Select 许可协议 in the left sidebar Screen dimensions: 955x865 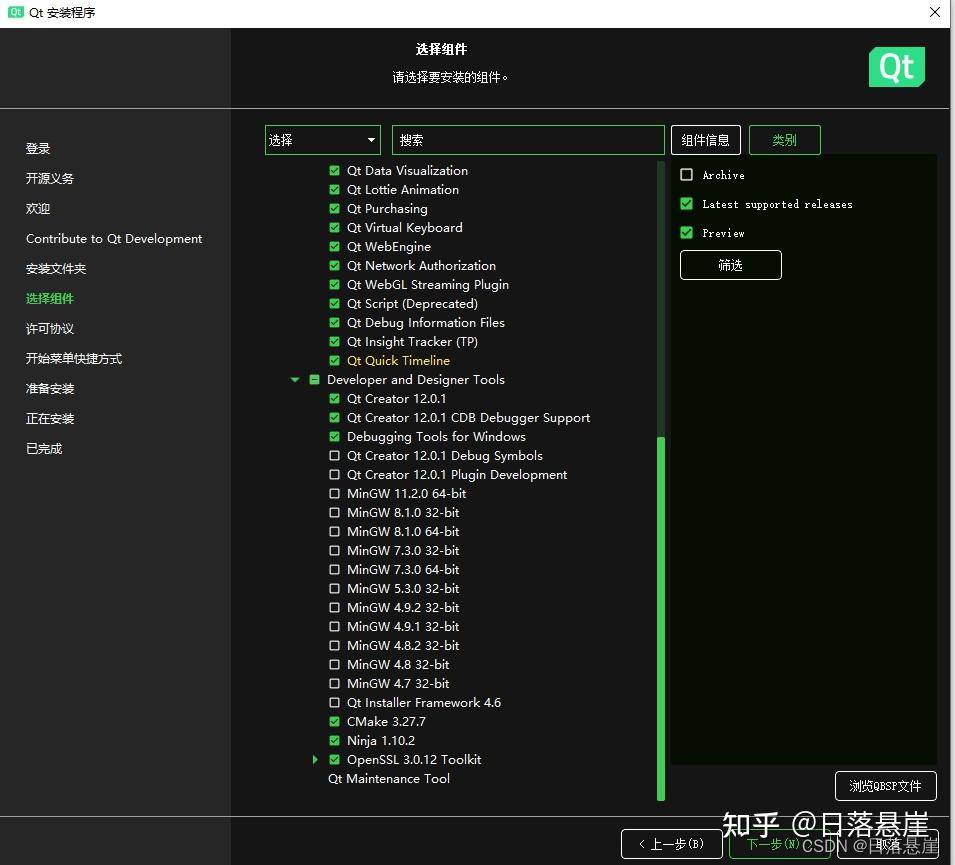click(49, 328)
